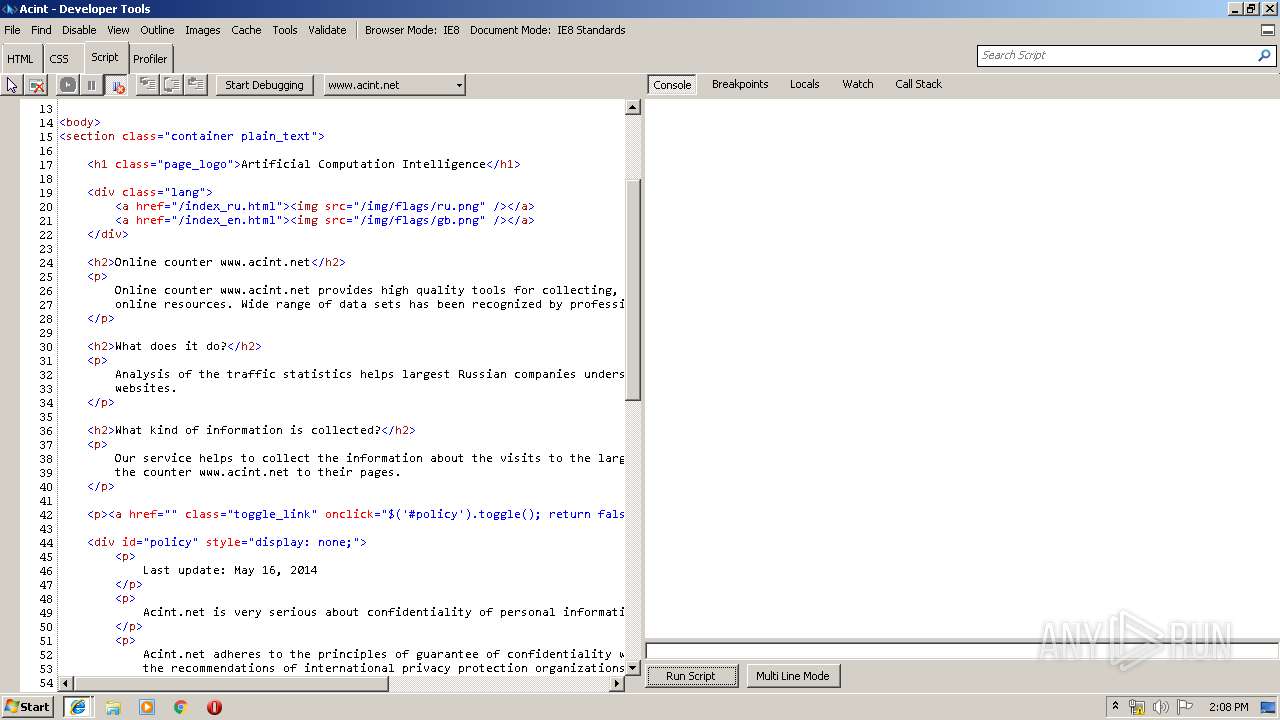Click the continue debugging play icon
This screenshot has width=1280, height=720.
(x=68, y=85)
